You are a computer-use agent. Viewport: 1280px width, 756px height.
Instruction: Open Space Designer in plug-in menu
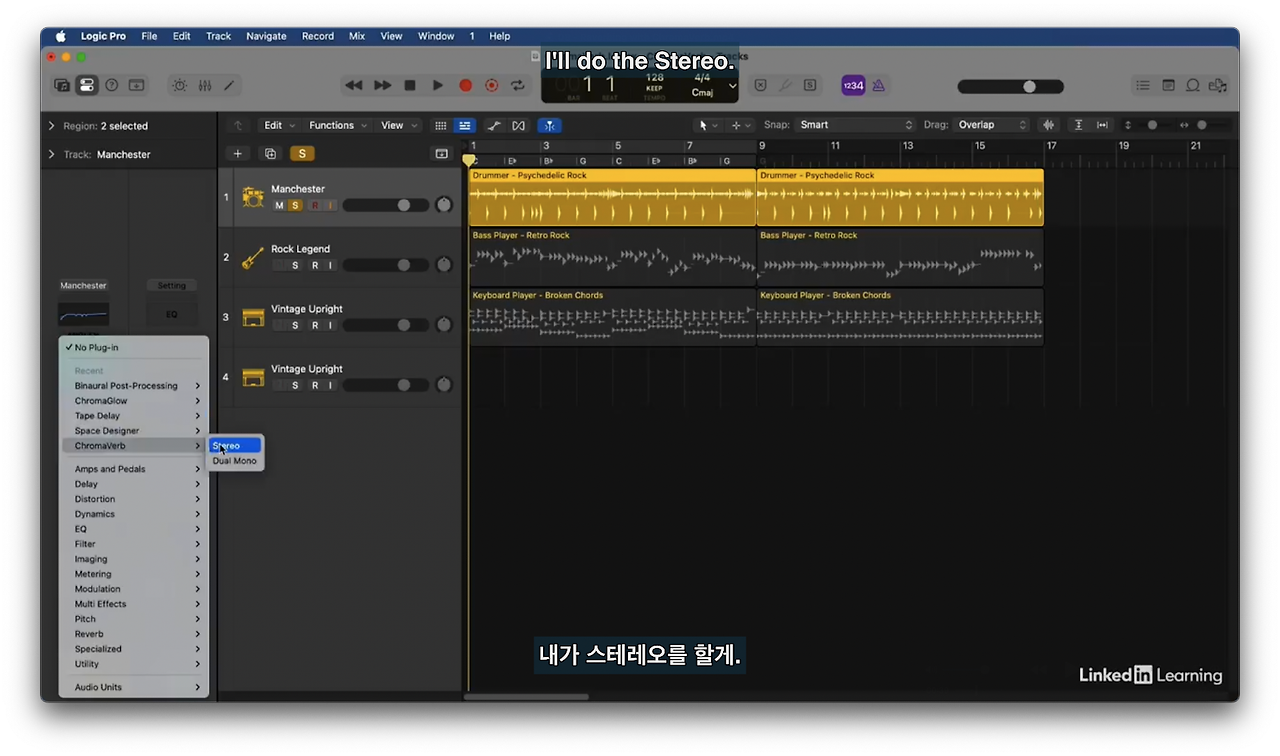click(133, 431)
